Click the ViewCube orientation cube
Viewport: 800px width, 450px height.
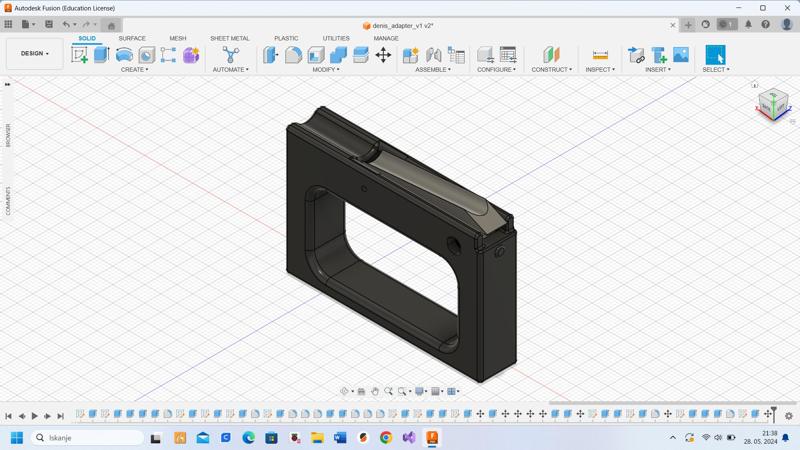click(772, 102)
